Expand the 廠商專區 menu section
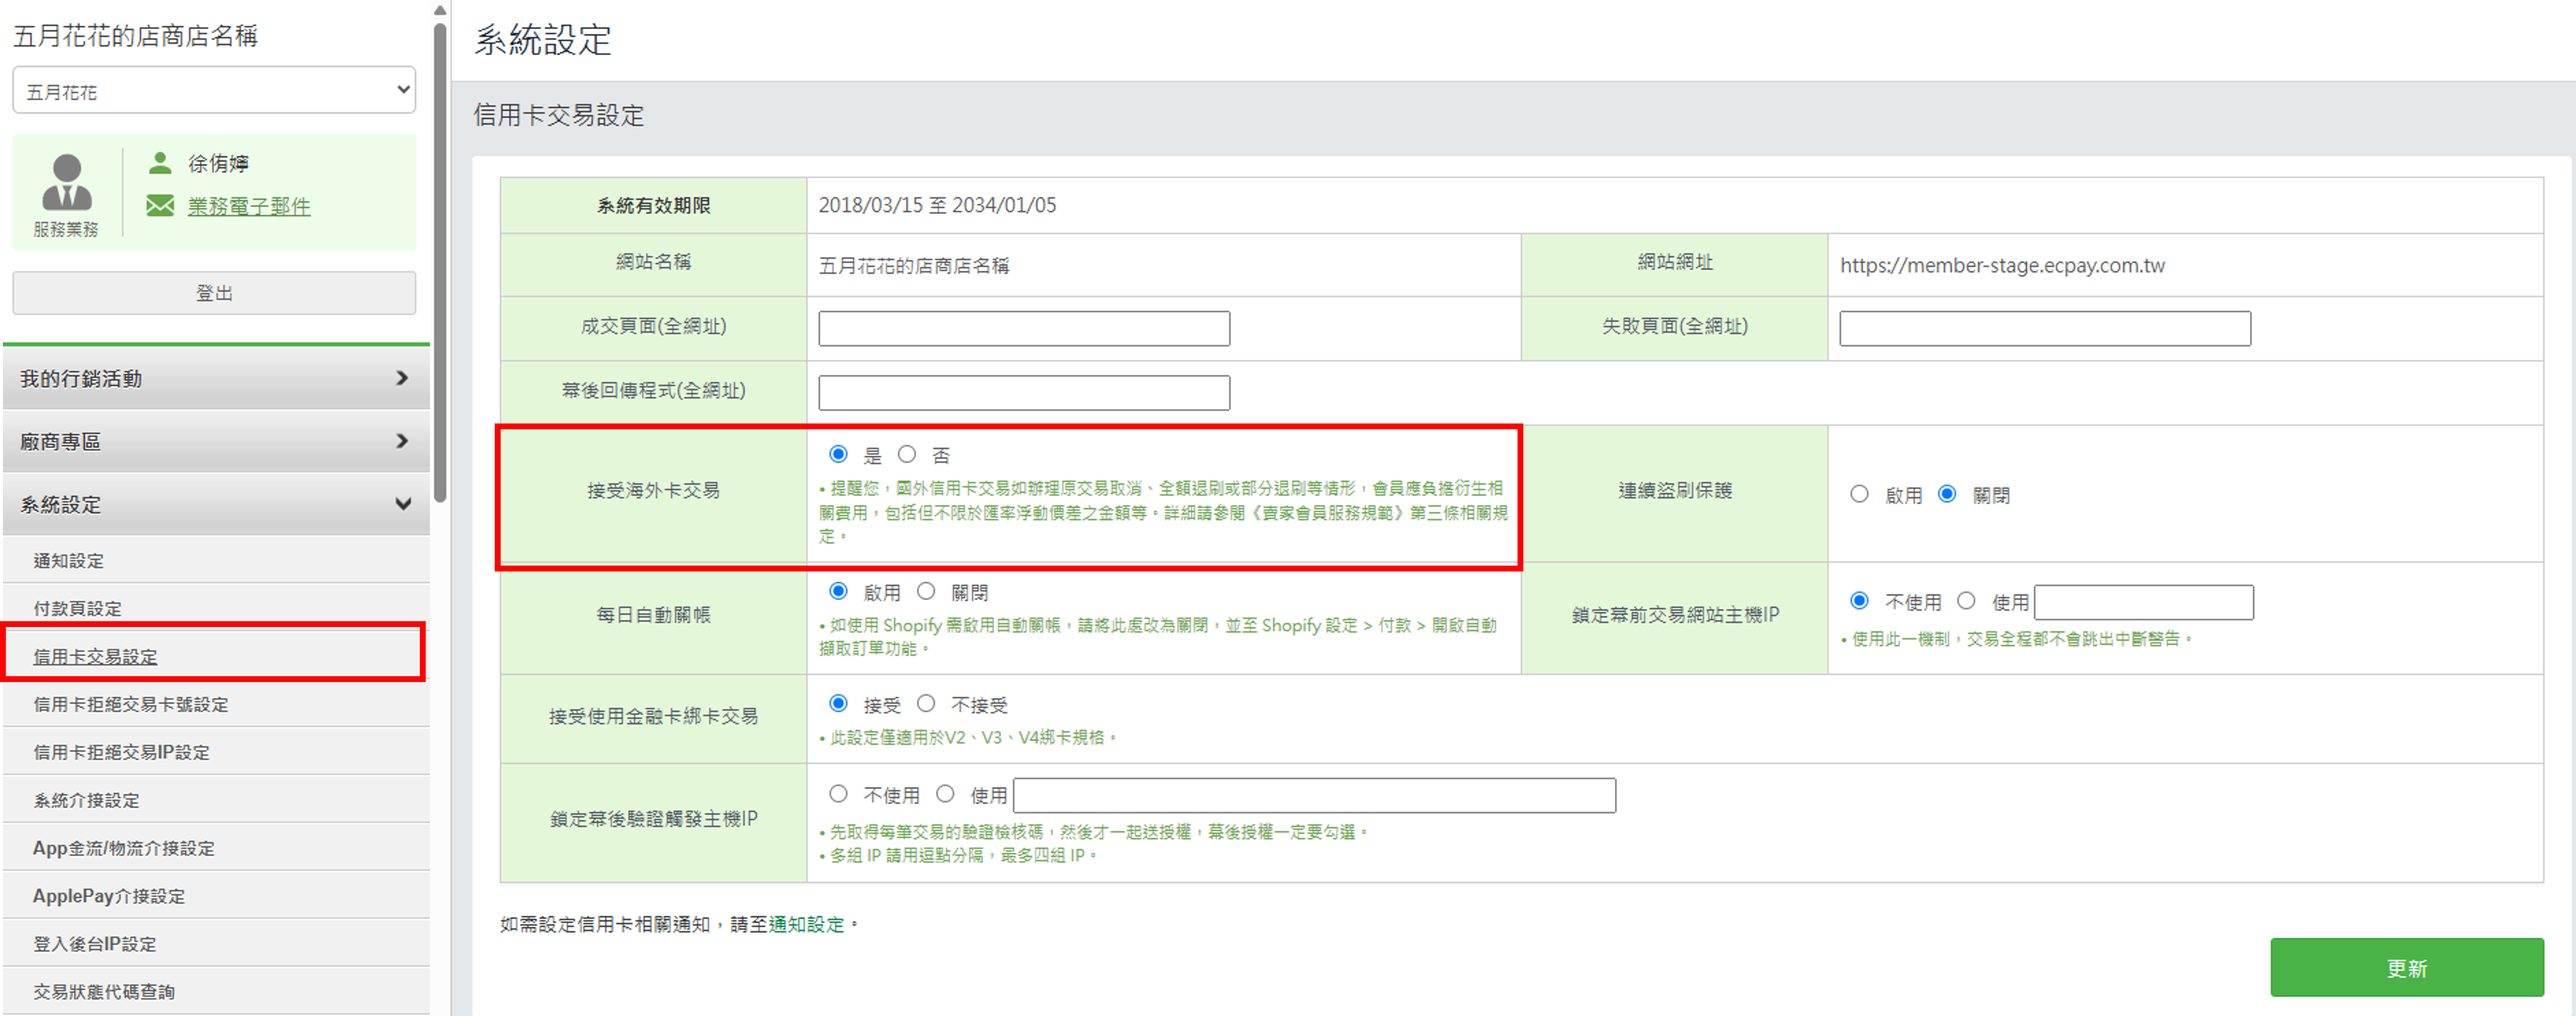This screenshot has width=2576, height=1016. click(x=215, y=441)
